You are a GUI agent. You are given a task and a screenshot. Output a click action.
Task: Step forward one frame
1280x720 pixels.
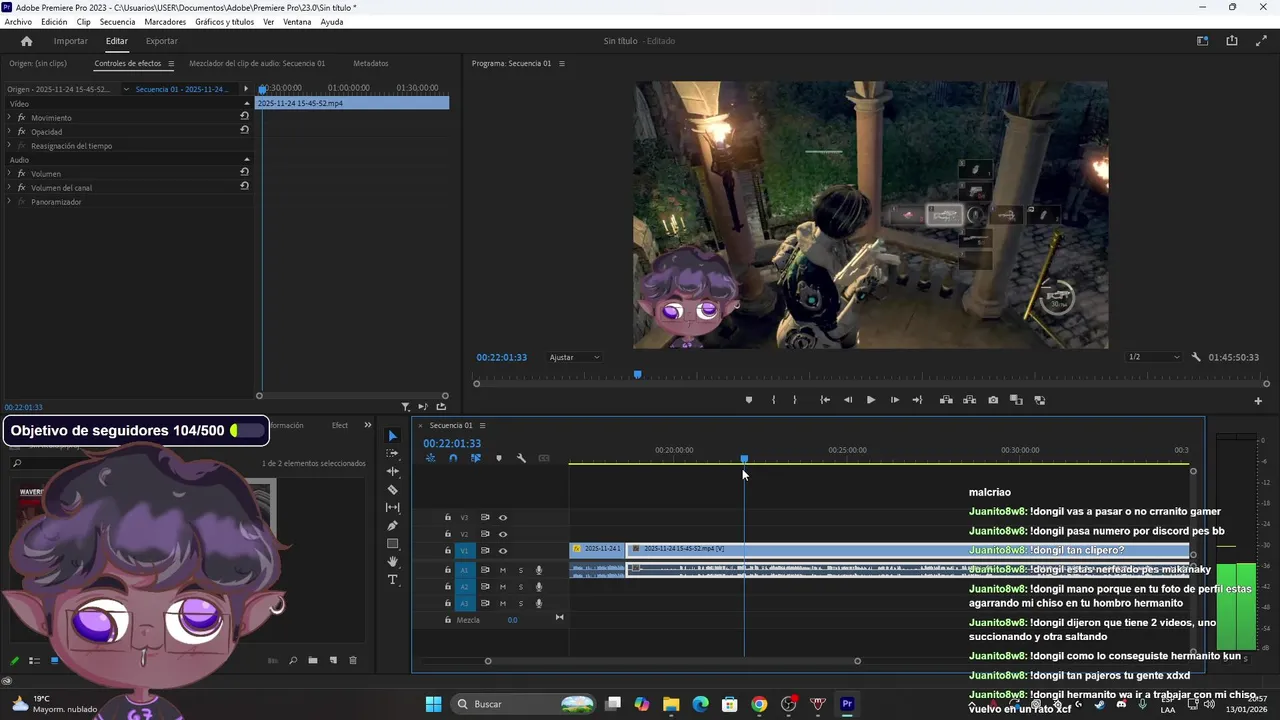coord(895,400)
